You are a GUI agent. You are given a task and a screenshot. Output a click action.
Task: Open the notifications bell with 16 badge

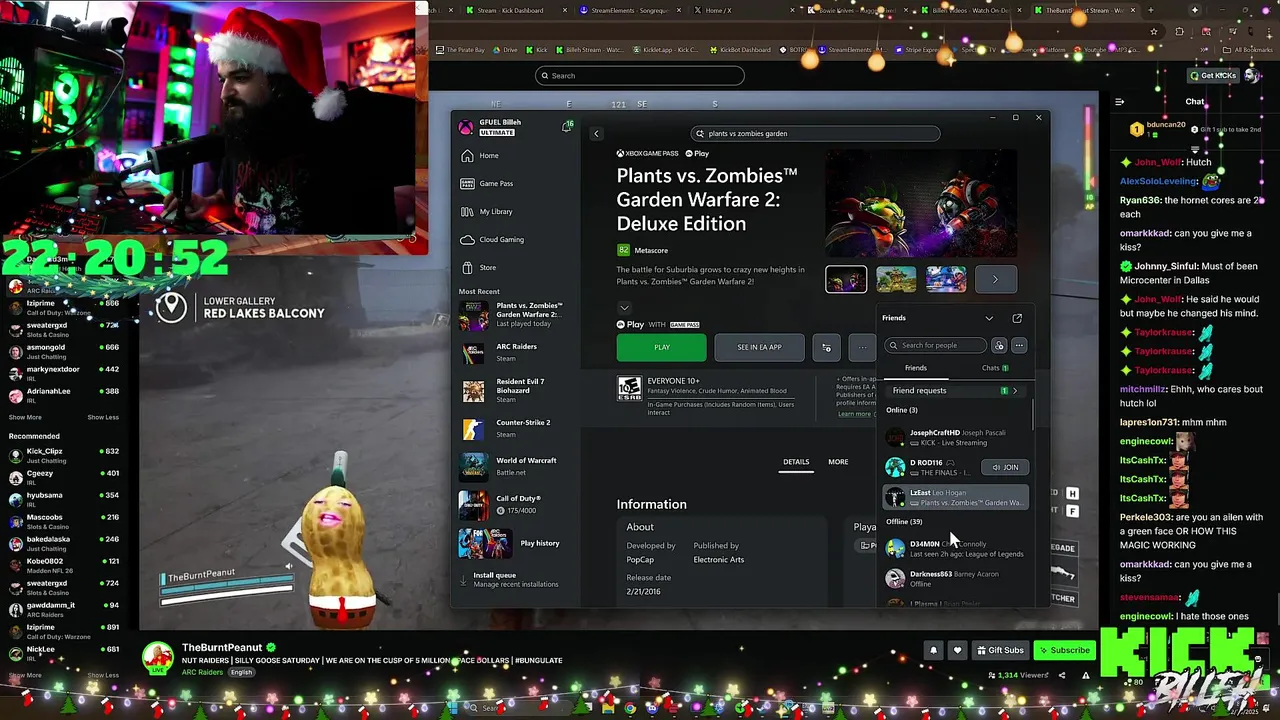tap(567, 126)
